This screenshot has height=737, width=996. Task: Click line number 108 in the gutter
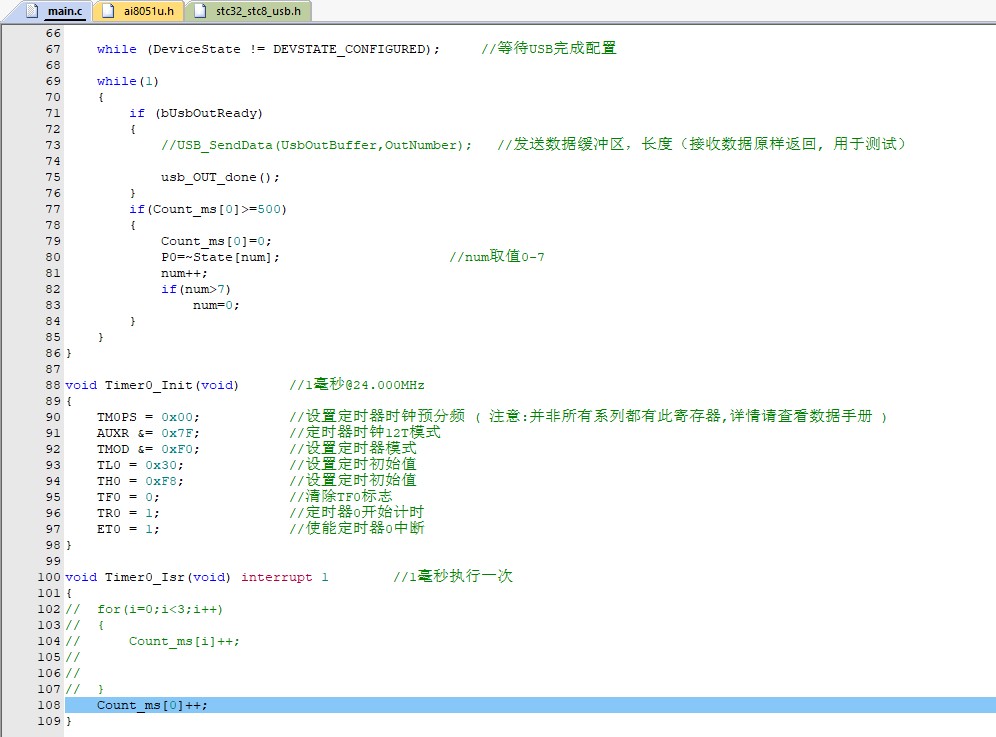click(49, 705)
